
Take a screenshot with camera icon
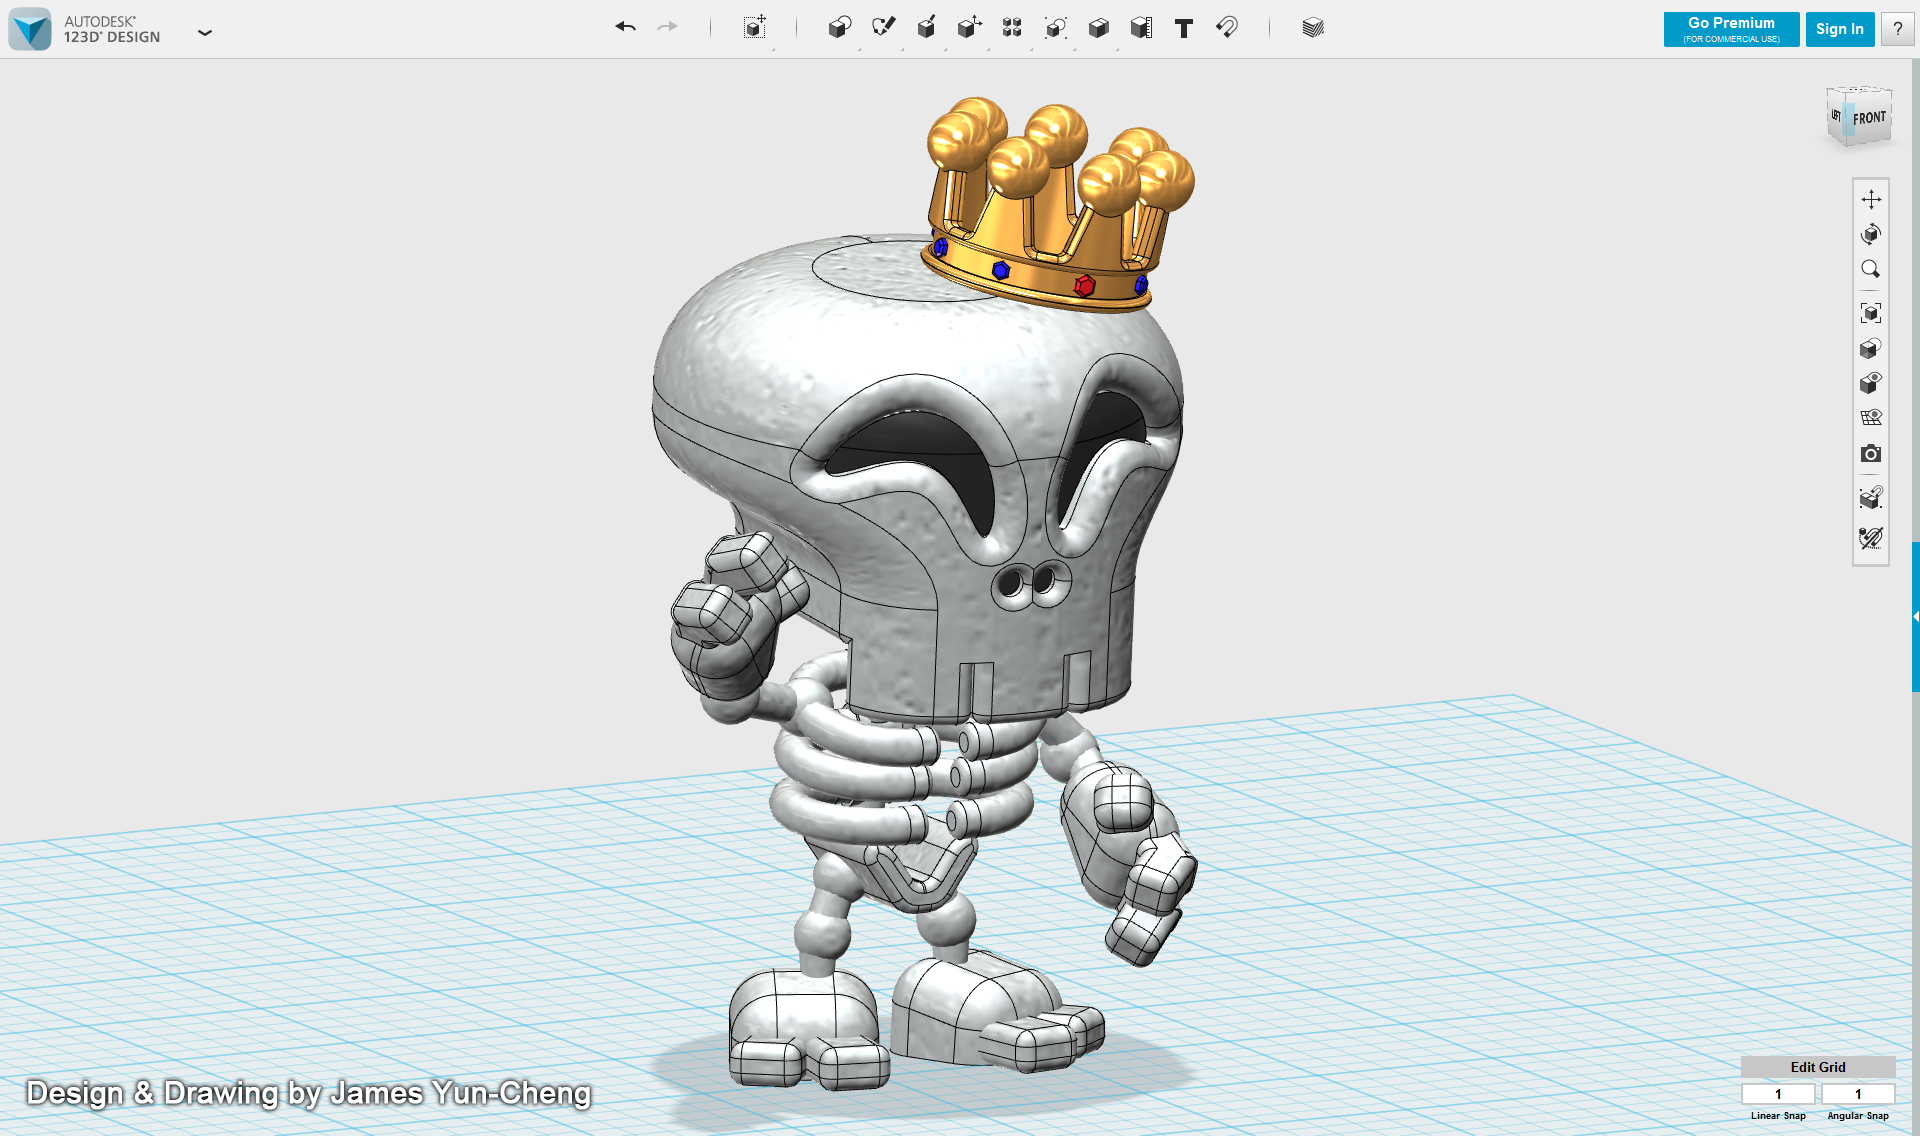tap(1870, 454)
